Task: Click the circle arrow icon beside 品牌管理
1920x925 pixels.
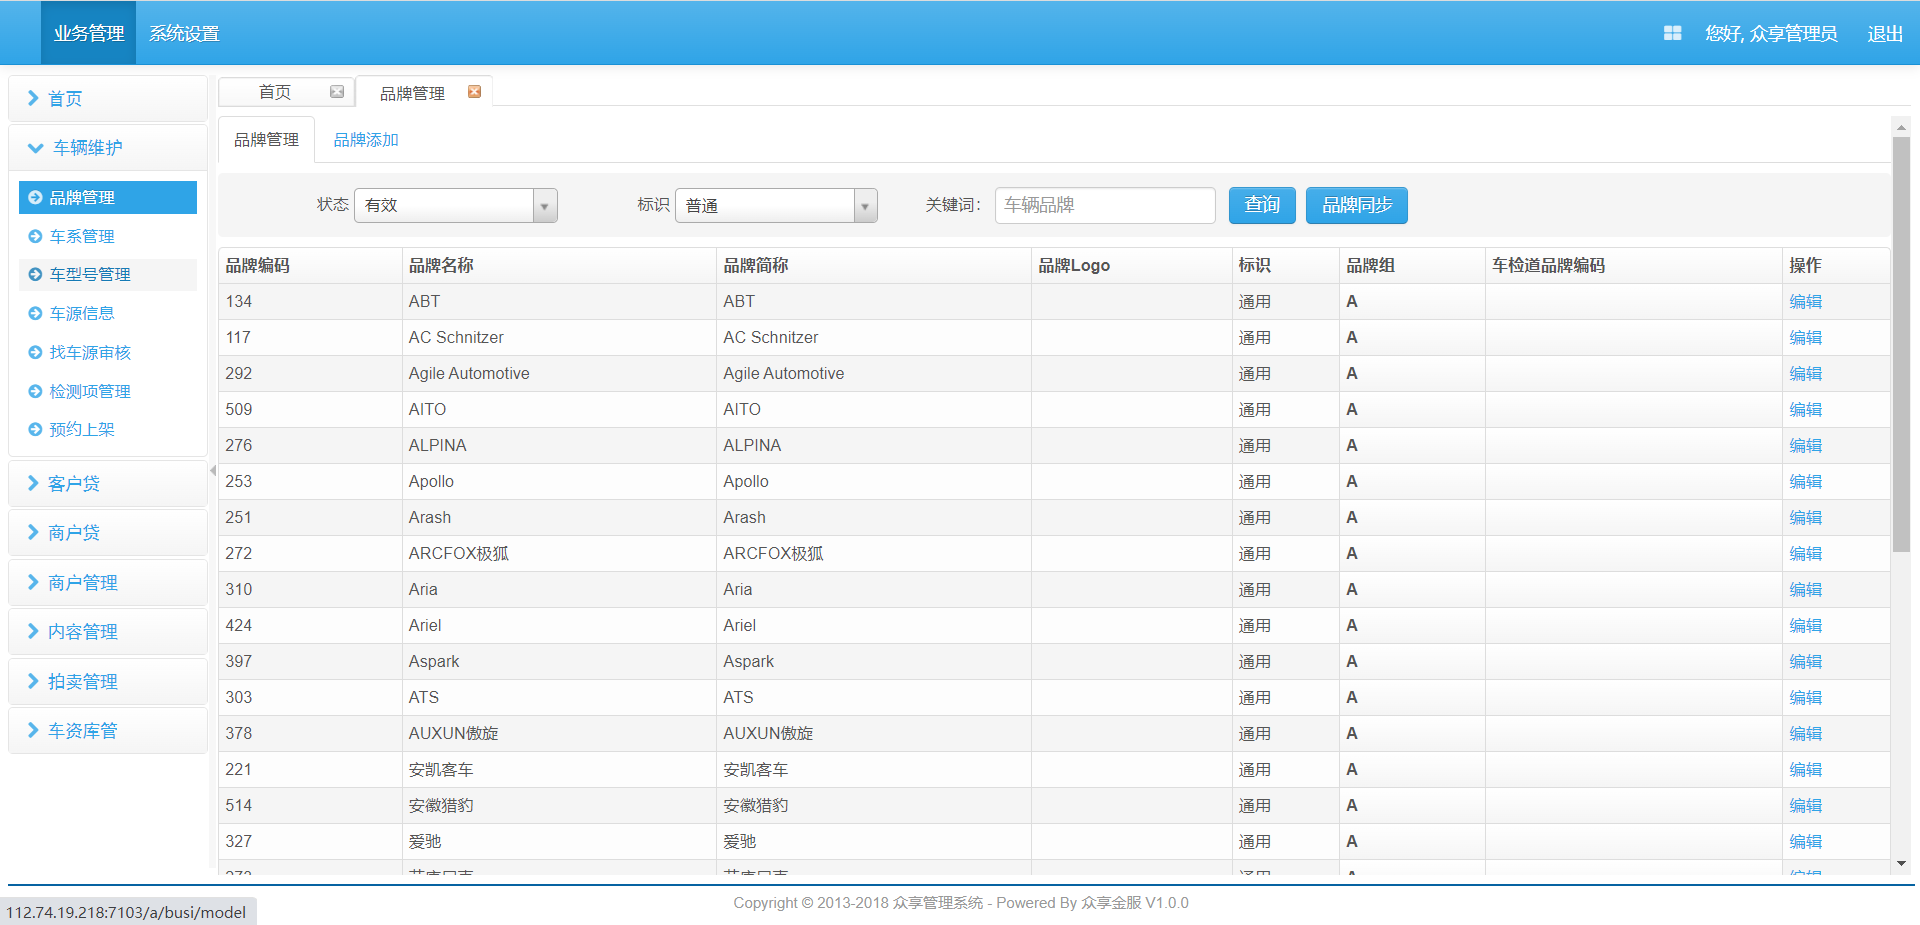Action: point(35,198)
